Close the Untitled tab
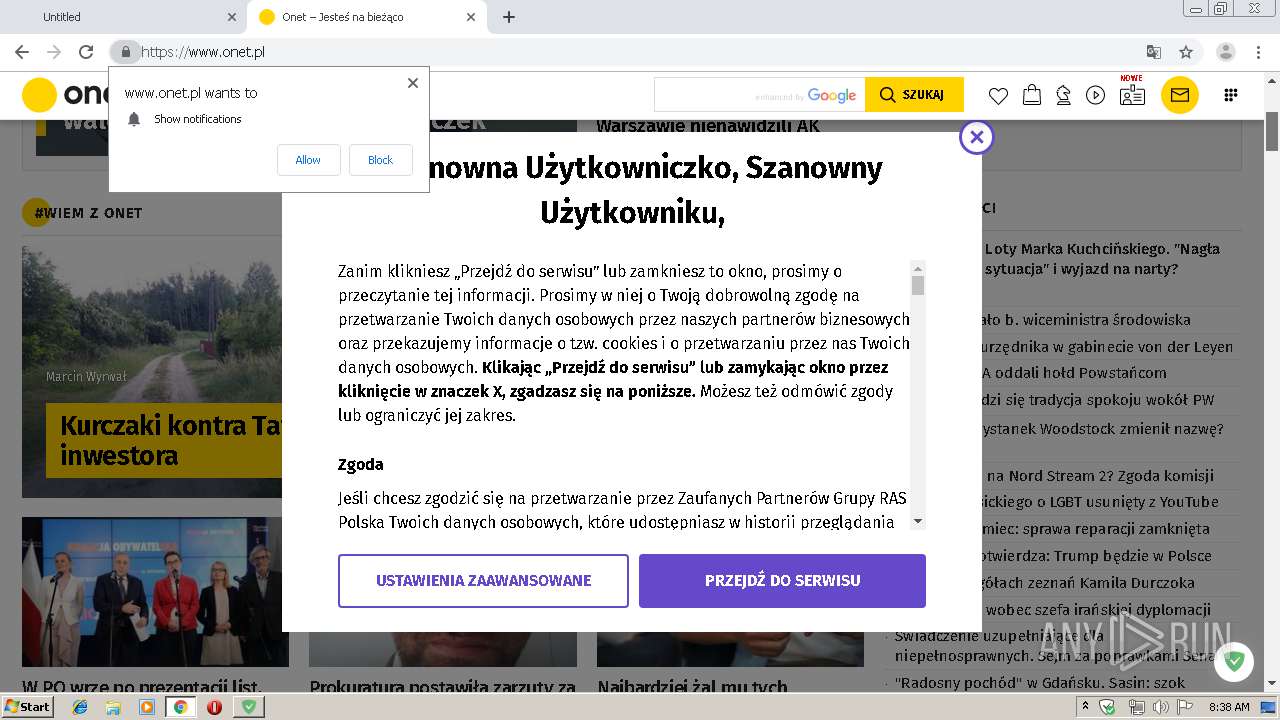Screen dimensions: 1280x720 [232, 17]
